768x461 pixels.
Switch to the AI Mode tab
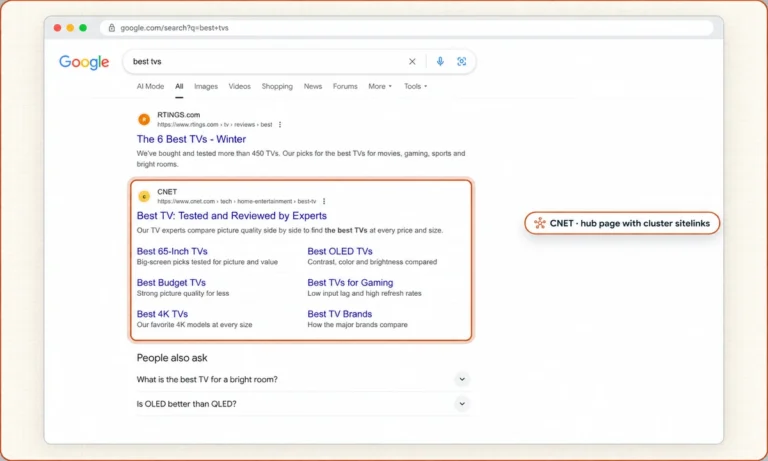pyautogui.click(x=150, y=86)
